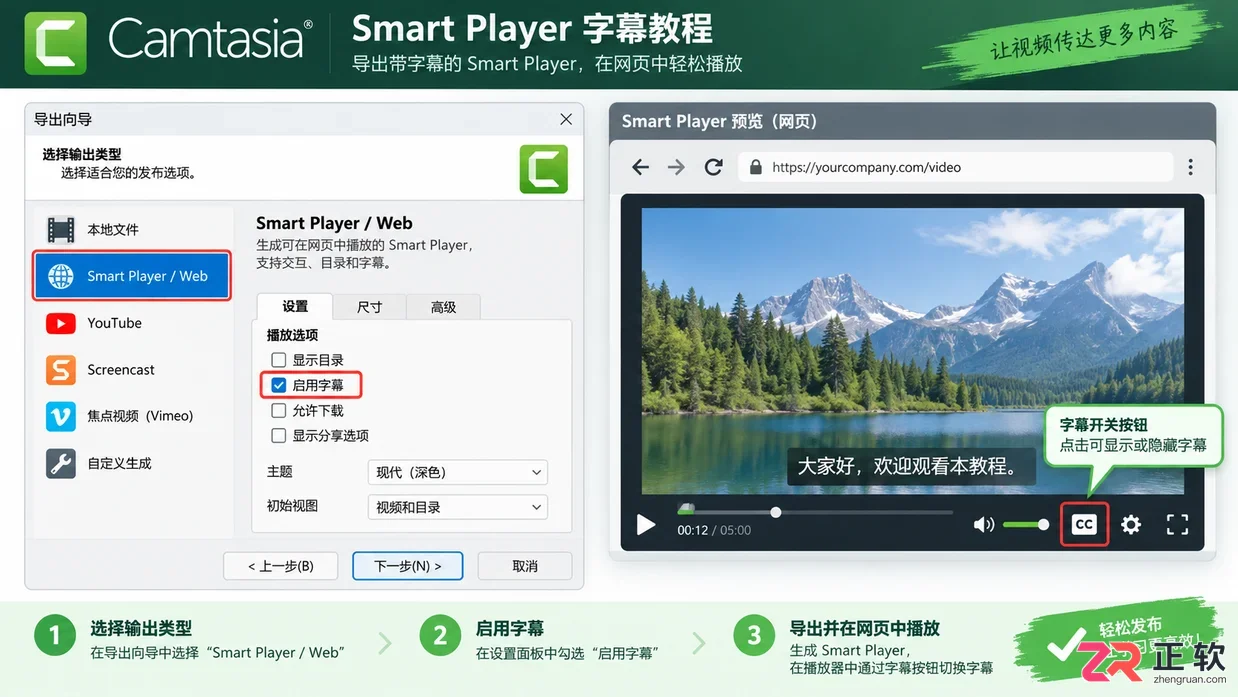Click the browser forward arrow

tap(676, 167)
